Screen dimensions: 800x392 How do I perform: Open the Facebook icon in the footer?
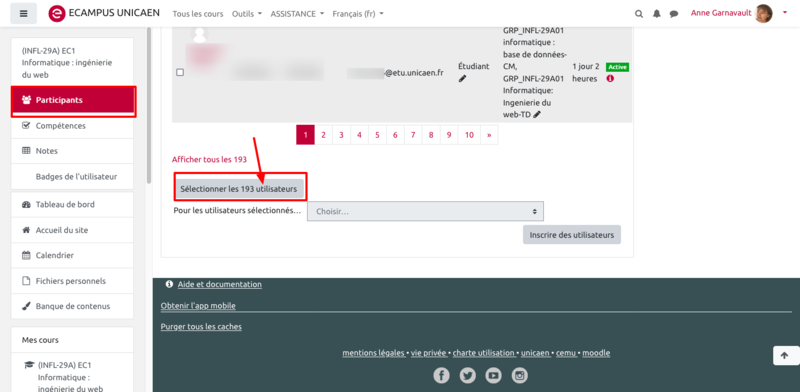pos(441,376)
